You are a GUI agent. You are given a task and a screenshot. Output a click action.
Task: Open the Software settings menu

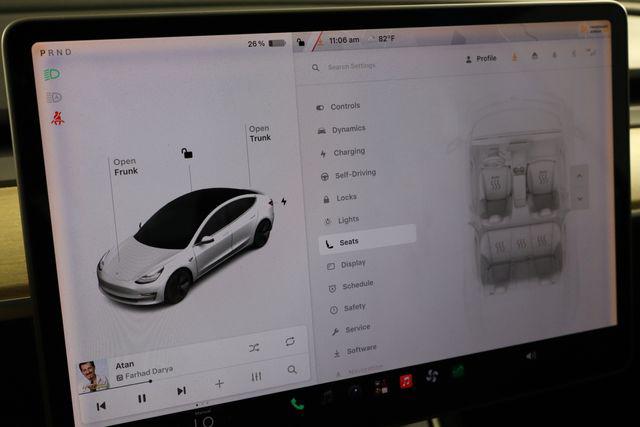[355, 351]
